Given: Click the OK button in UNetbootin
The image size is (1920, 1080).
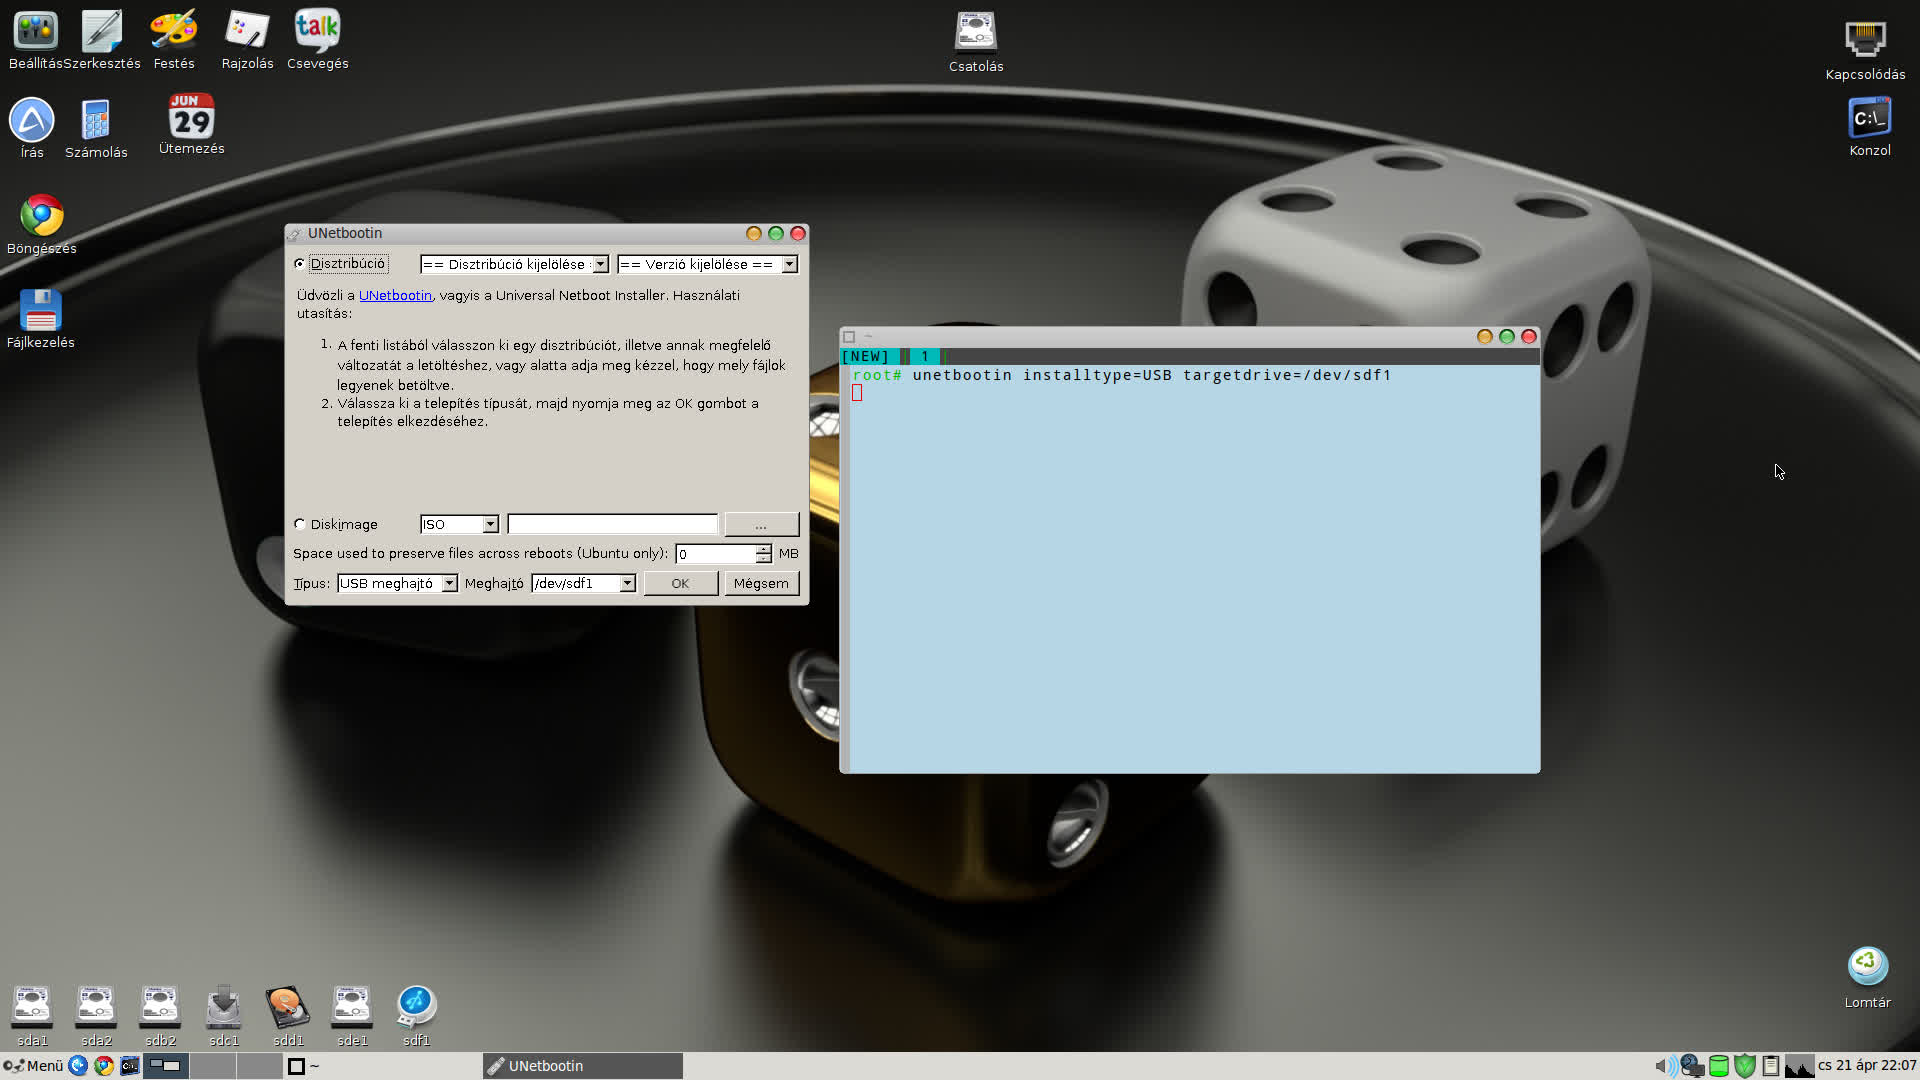Looking at the screenshot, I should coord(680,583).
